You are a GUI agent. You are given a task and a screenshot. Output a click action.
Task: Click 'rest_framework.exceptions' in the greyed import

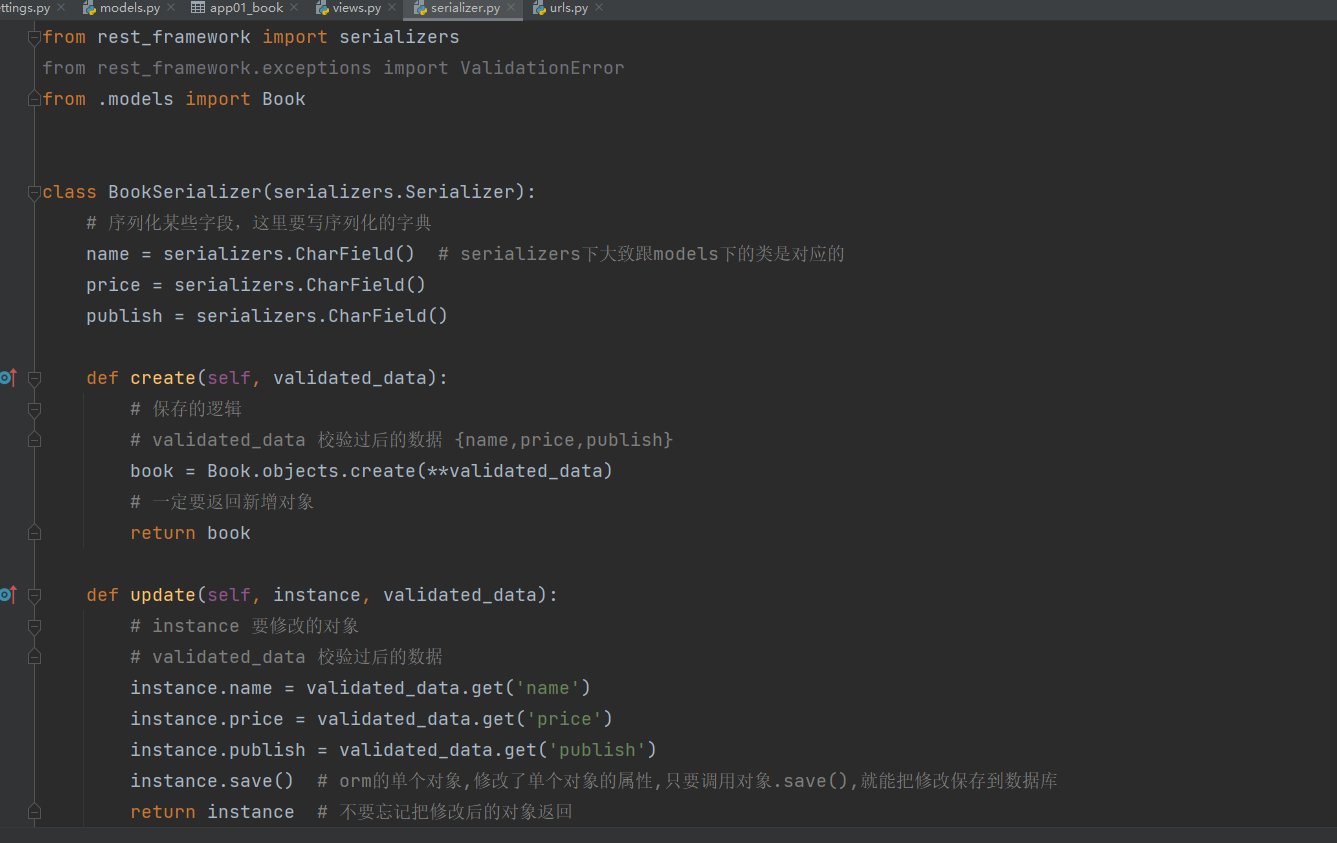234,68
